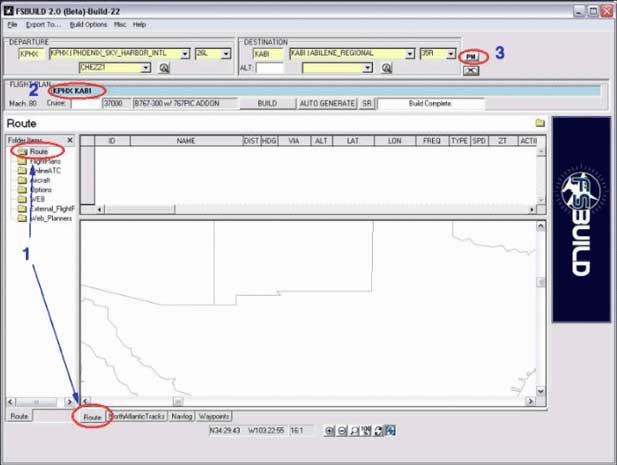Open the departure runway 26L dropdown

[x=226, y=54]
